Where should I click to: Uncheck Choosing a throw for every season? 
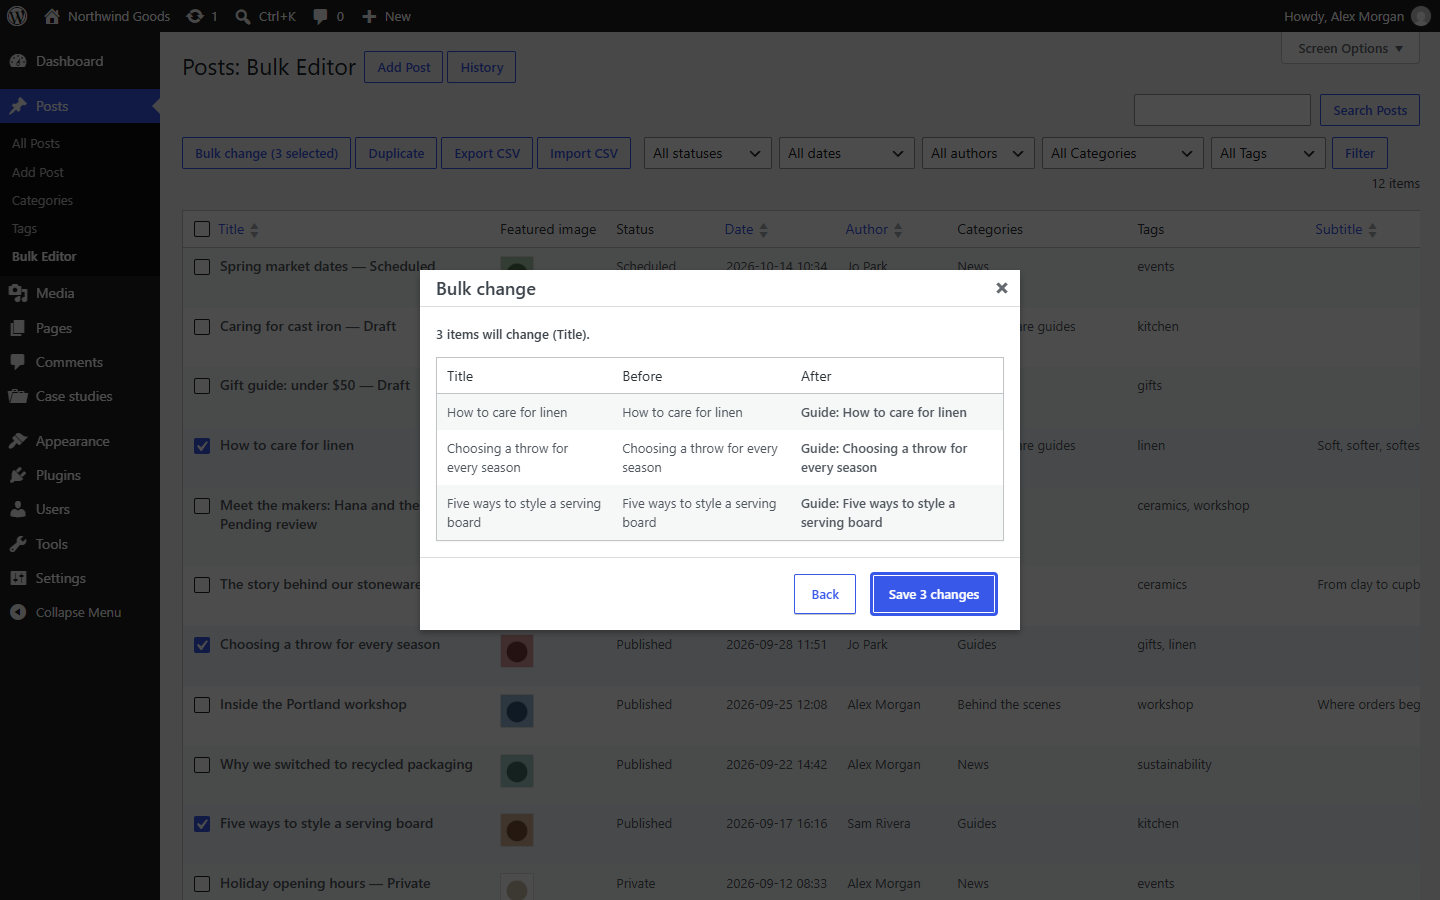[202, 645]
